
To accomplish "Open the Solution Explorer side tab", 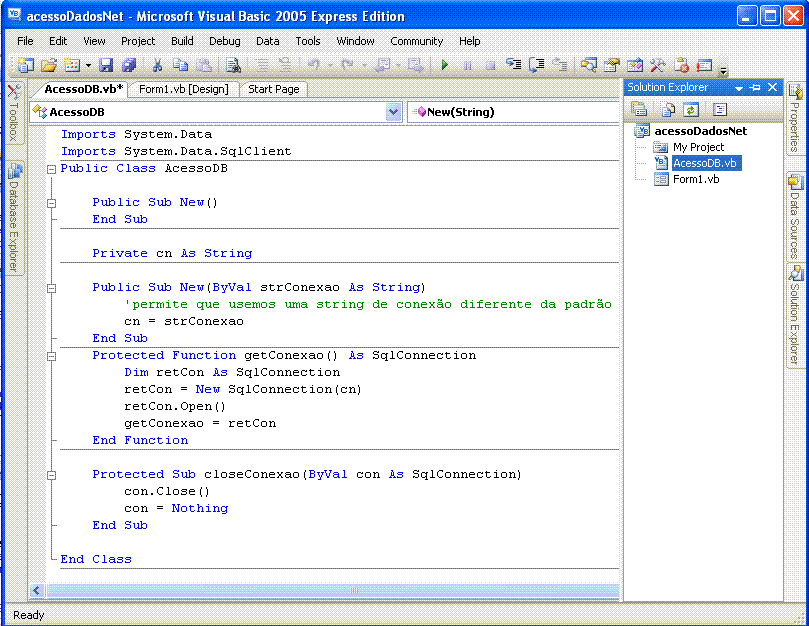I will (x=795, y=315).
